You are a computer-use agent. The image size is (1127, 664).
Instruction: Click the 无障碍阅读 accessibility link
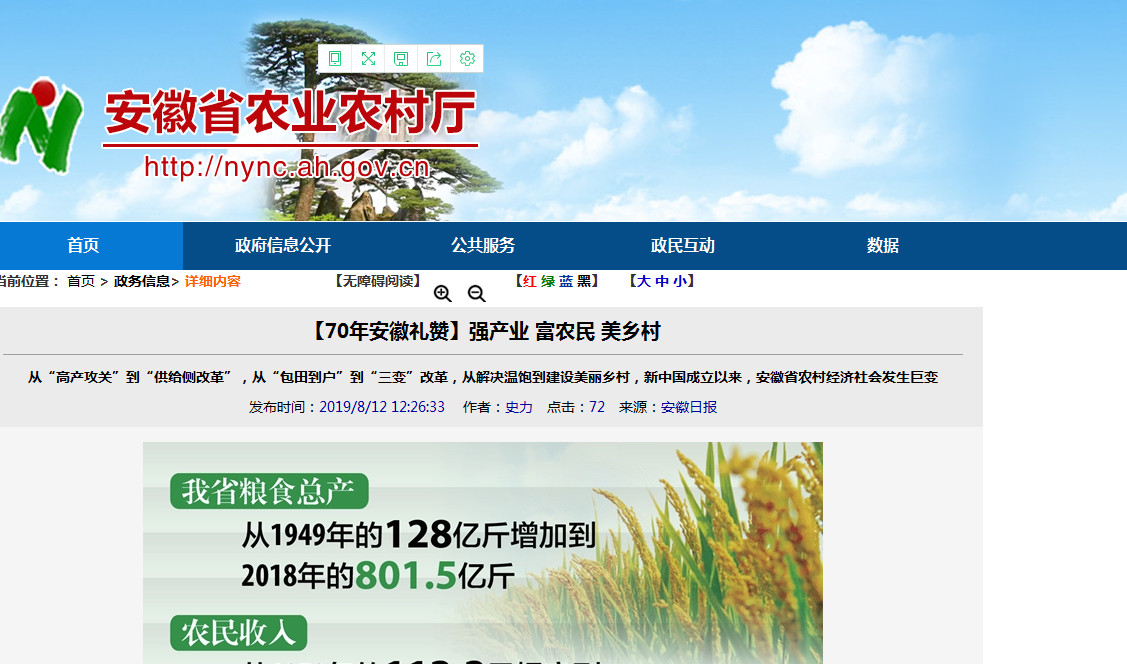[x=377, y=281]
